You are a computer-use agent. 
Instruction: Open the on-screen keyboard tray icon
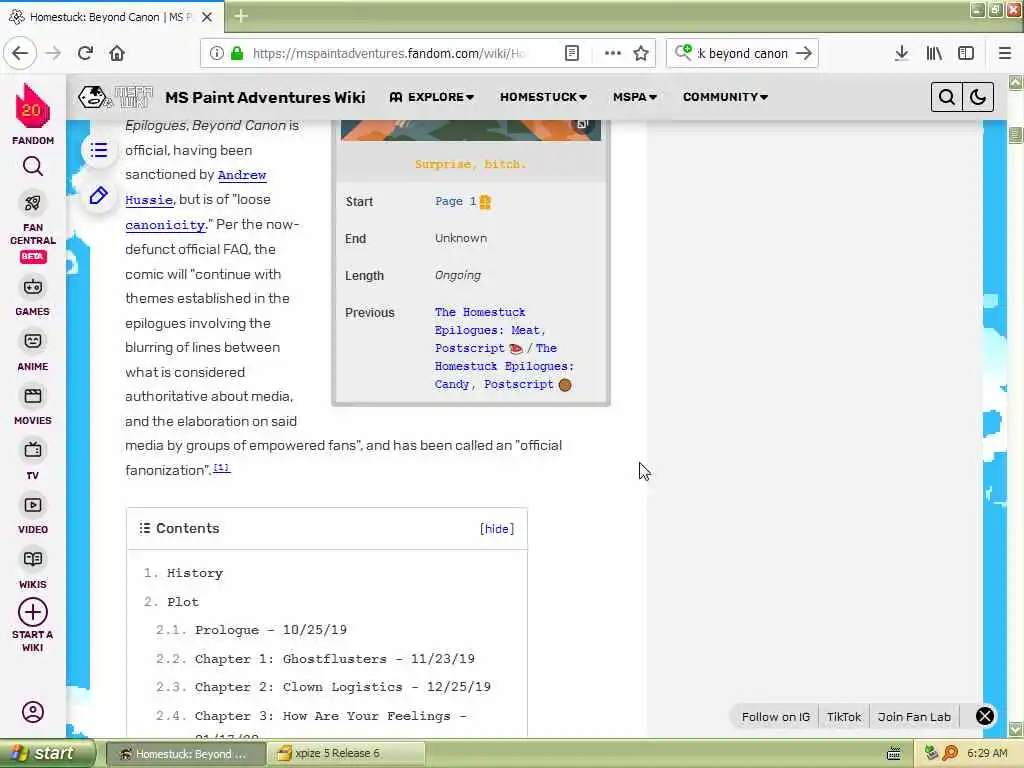(894, 753)
